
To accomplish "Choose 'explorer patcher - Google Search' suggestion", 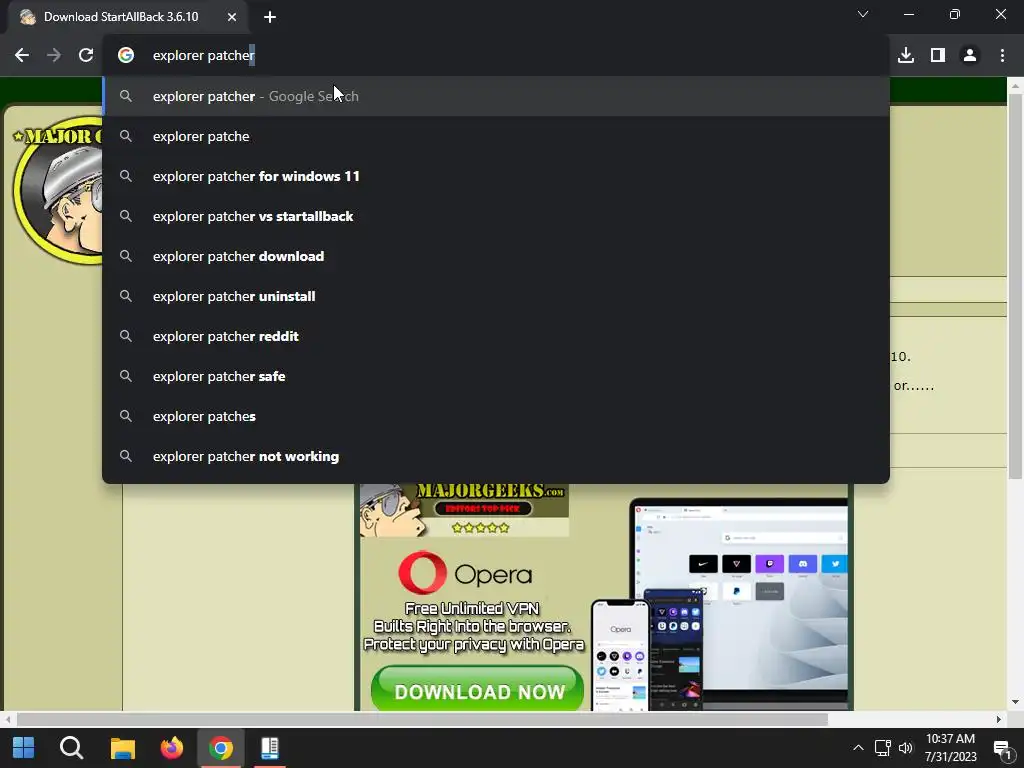I will click(x=496, y=96).
